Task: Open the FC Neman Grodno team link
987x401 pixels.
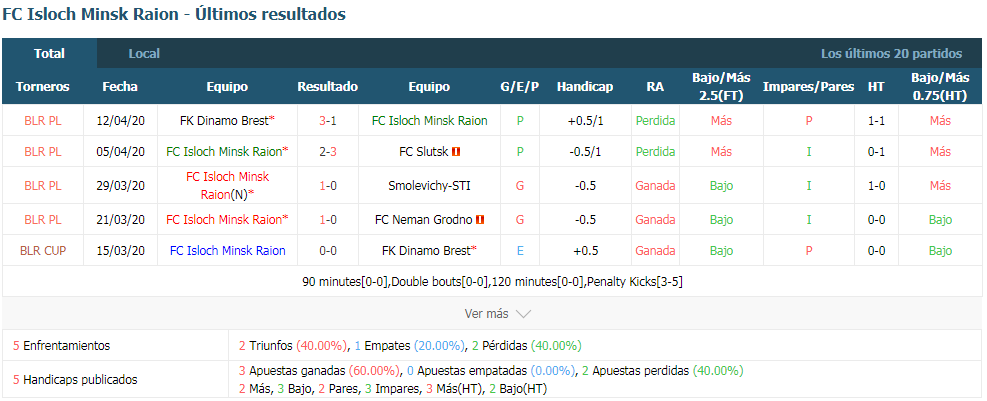Action: 424,220
